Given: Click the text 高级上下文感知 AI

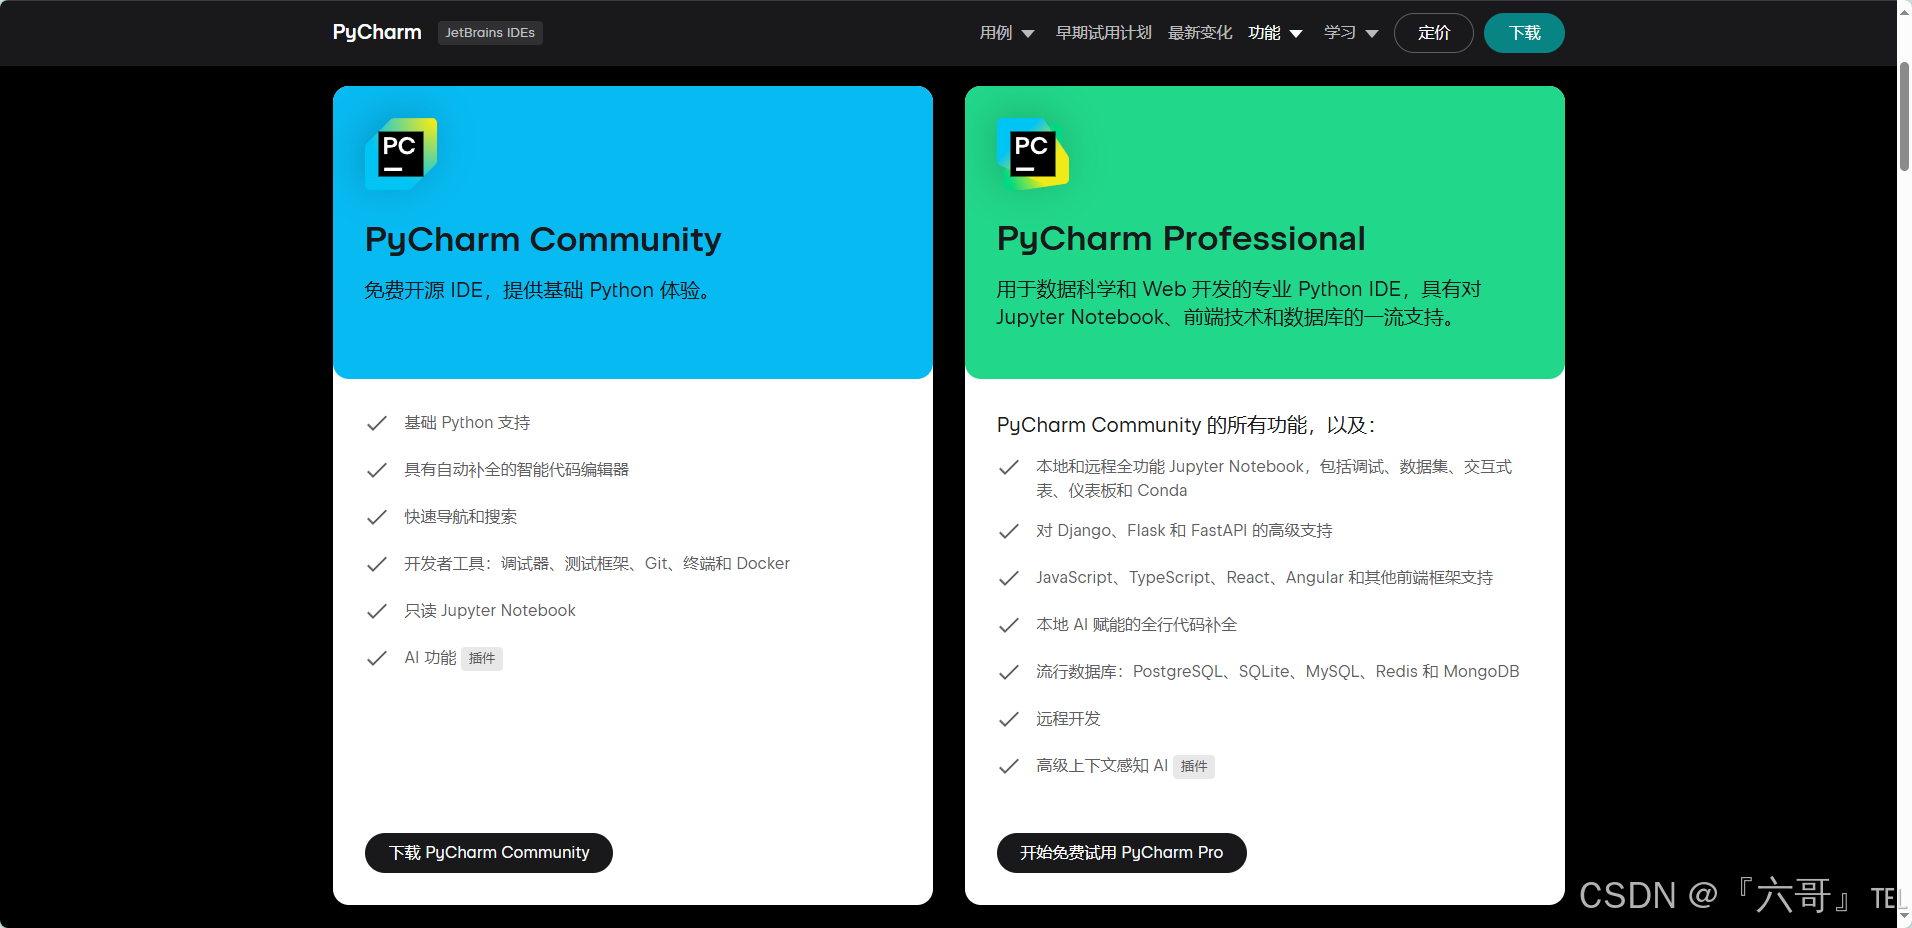Looking at the screenshot, I should pos(1102,766).
